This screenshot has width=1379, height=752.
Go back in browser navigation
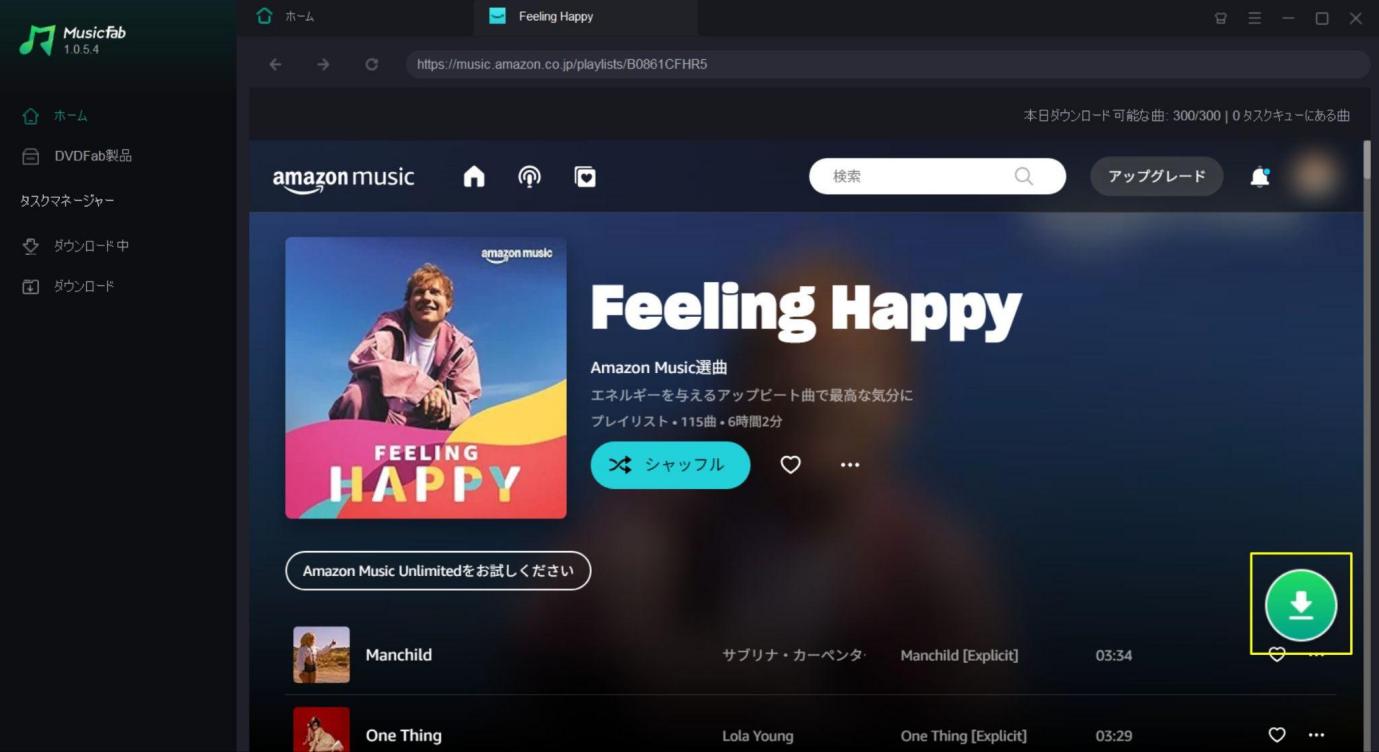coord(275,64)
